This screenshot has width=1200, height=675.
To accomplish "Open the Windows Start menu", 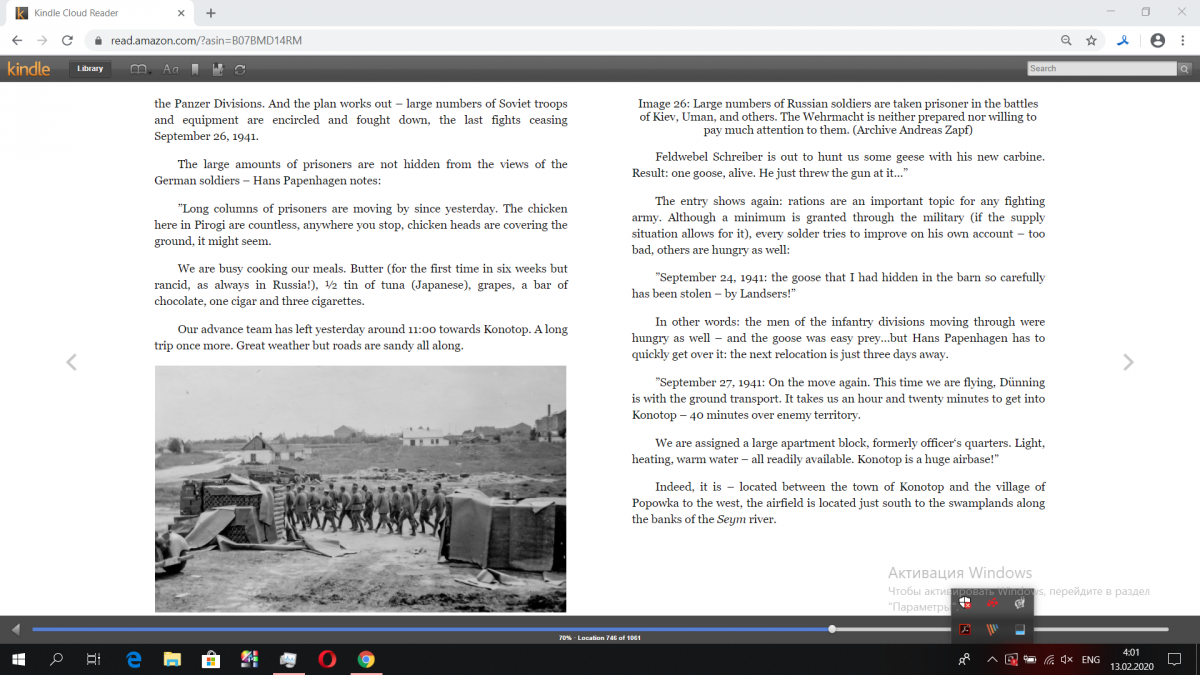I will click(18, 660).
